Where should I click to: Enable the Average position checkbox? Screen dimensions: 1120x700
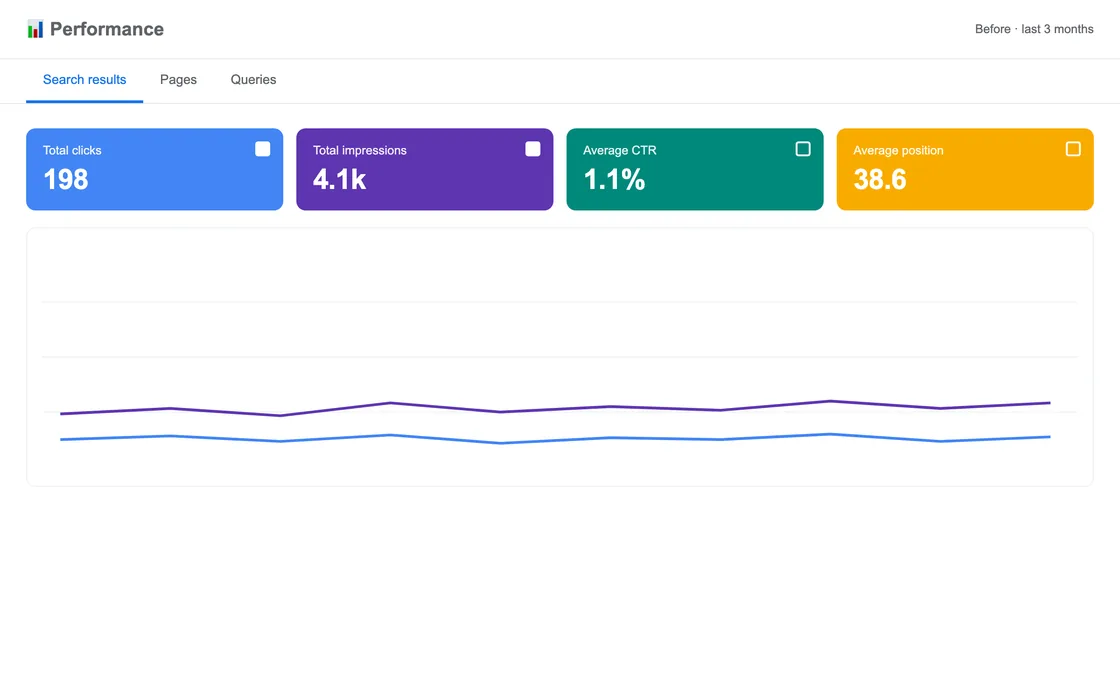tap(1073, 149)
